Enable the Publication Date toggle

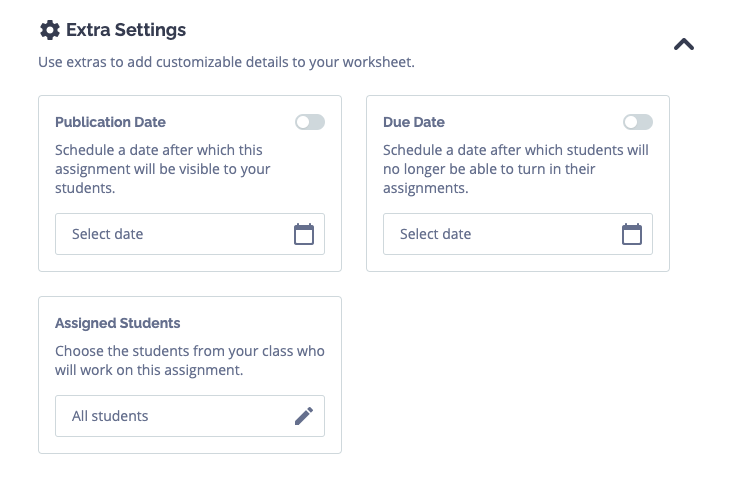[x=310, y=122]
